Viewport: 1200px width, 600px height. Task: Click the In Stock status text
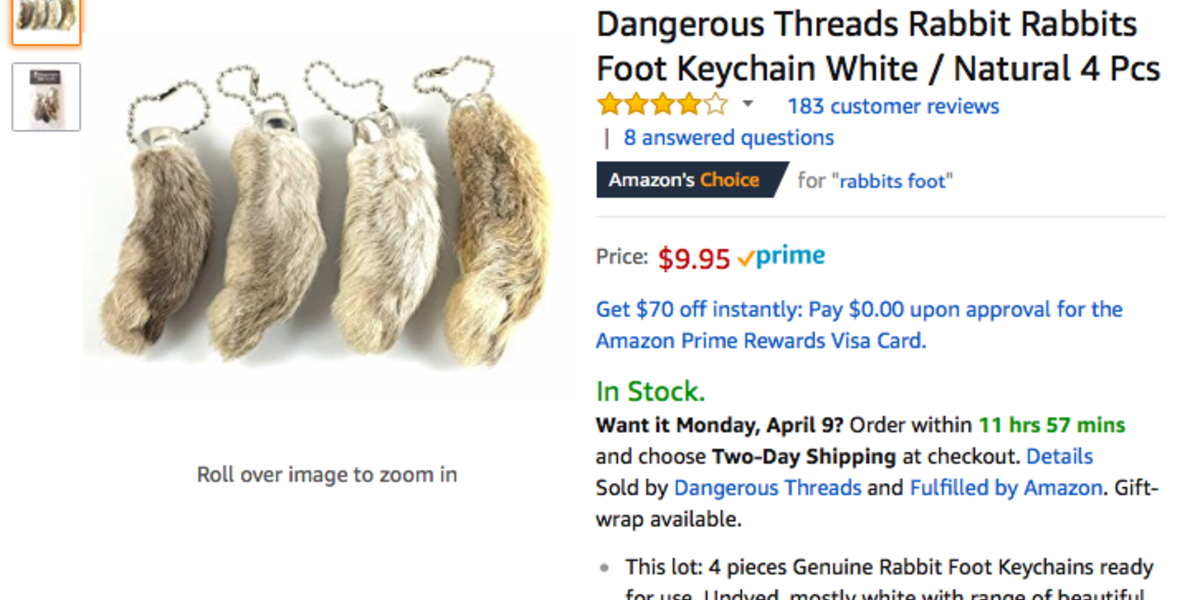click(650, 391)
